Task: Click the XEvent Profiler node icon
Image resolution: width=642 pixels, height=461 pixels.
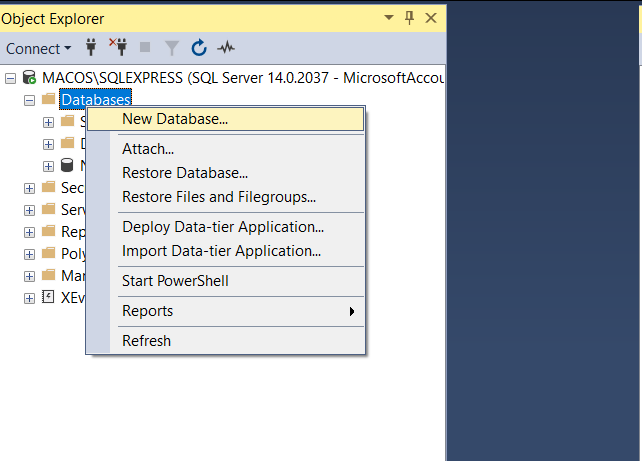Action: click(49, 298)
